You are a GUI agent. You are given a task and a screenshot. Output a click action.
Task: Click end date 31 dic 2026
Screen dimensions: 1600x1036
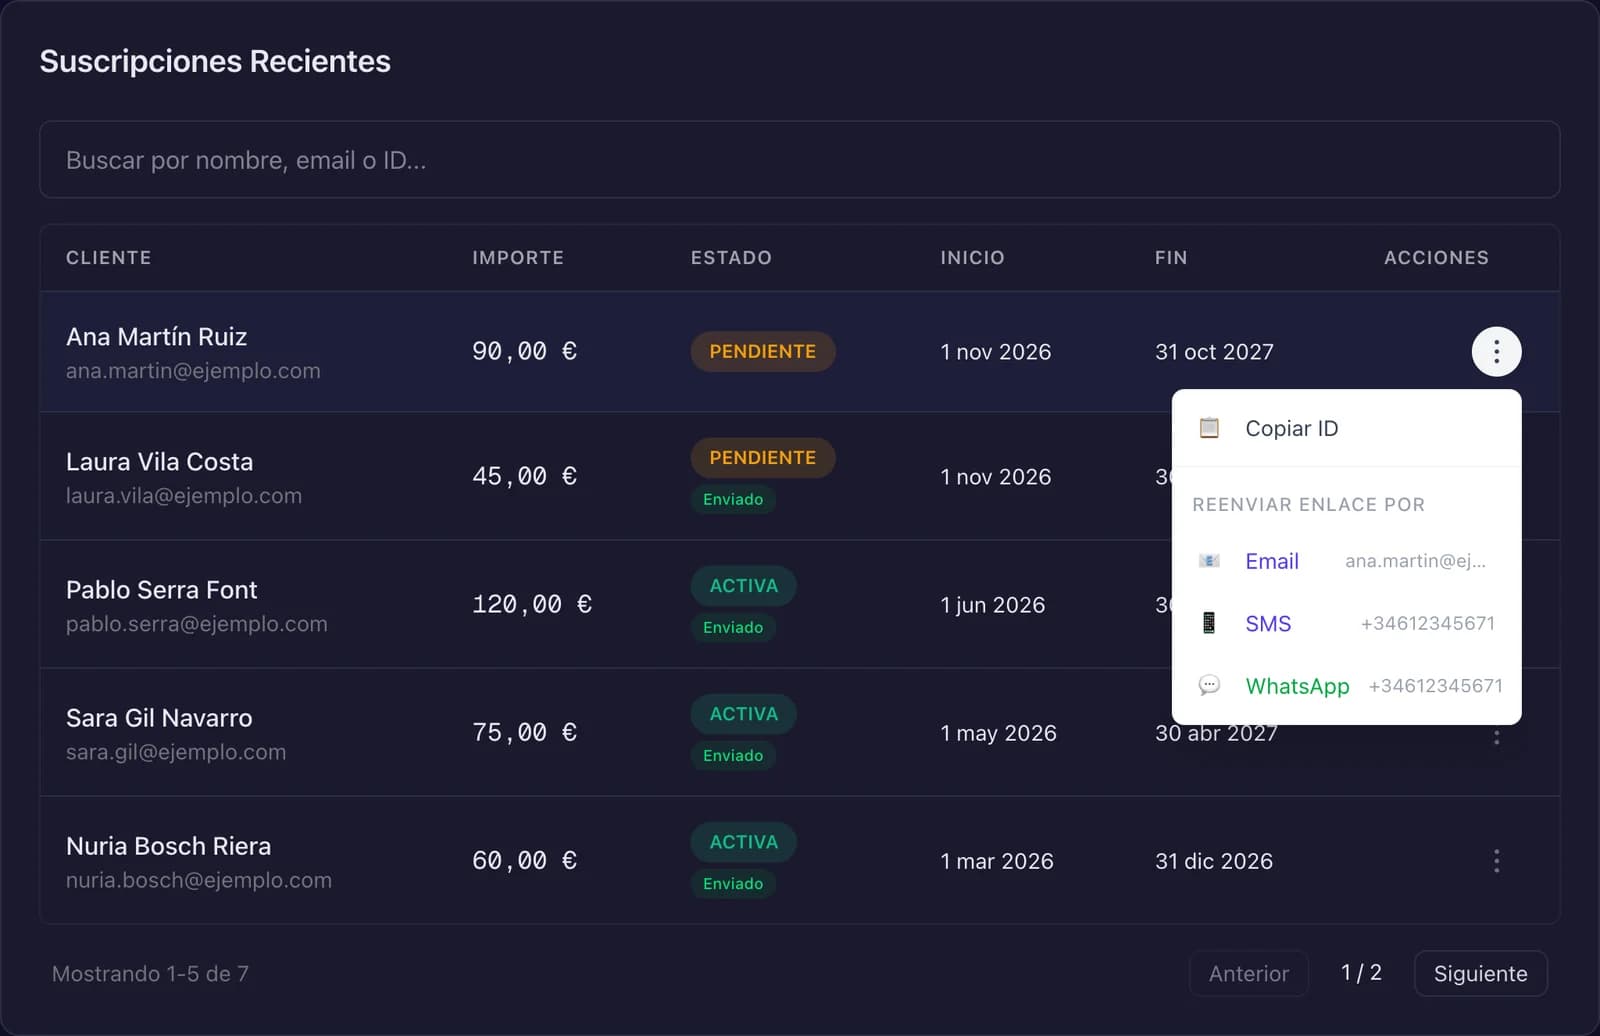click(x=1214, y=861)
